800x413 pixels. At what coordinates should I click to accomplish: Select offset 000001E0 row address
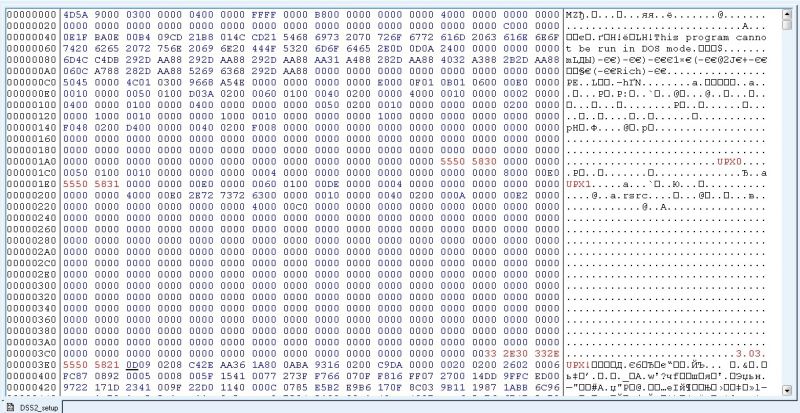tap(32, 184)
